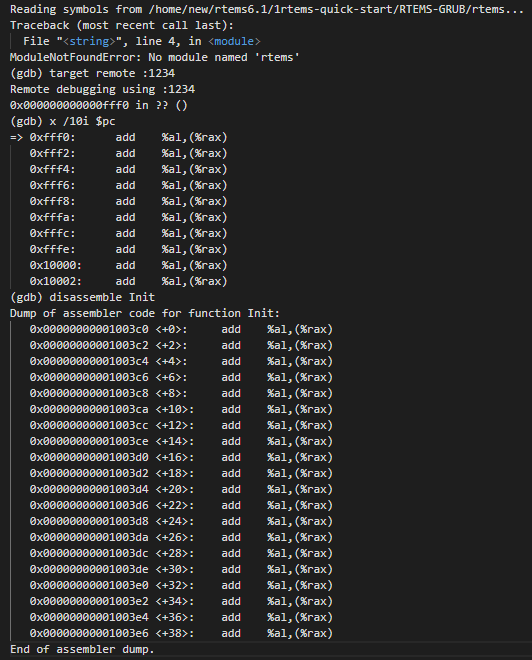Click address 0x00000000001003d0 line
The image size is (532, 660).
(x=181, y=457)
